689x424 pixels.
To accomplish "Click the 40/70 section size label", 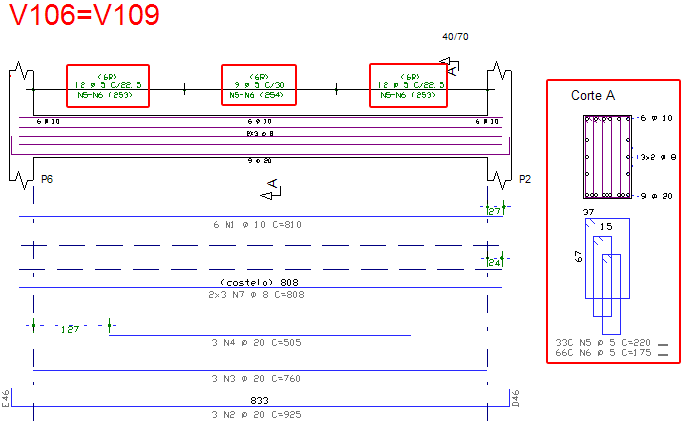I will click(x=454, y=37).
